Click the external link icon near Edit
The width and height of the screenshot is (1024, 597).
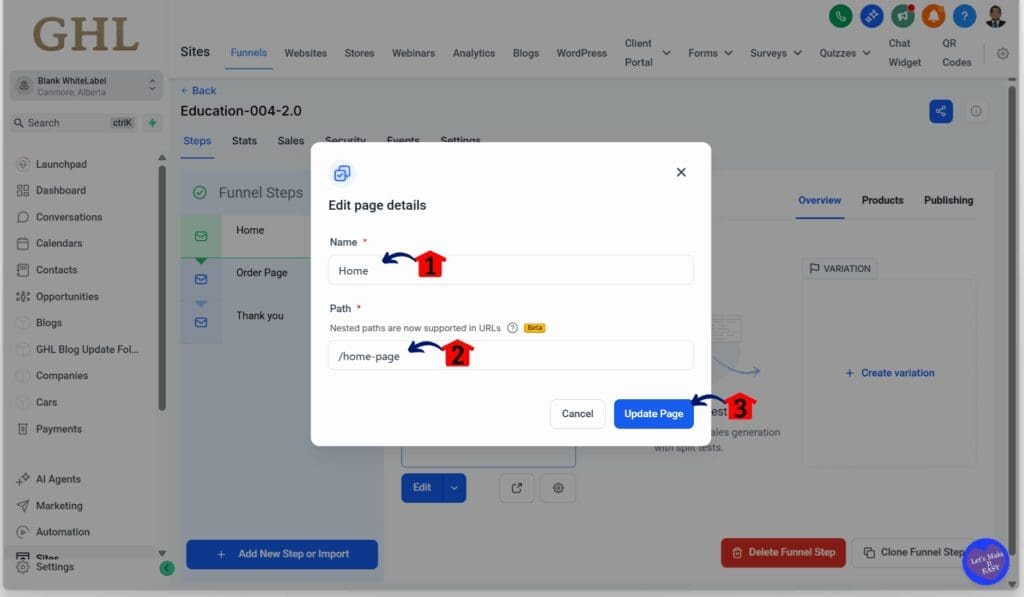[516, 488]
